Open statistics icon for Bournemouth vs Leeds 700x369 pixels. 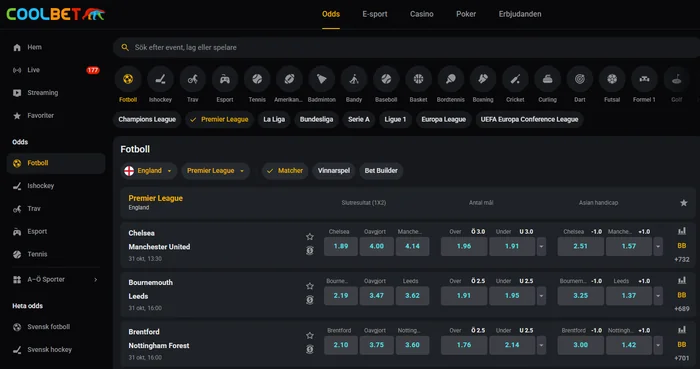[682, 281]
